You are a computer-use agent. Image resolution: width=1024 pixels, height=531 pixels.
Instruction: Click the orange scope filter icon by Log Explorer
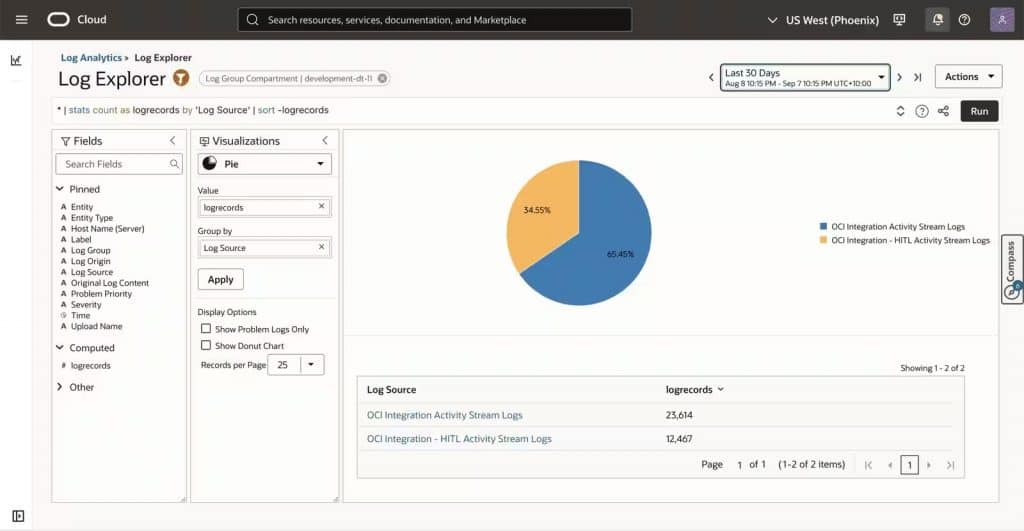(181, 78)
